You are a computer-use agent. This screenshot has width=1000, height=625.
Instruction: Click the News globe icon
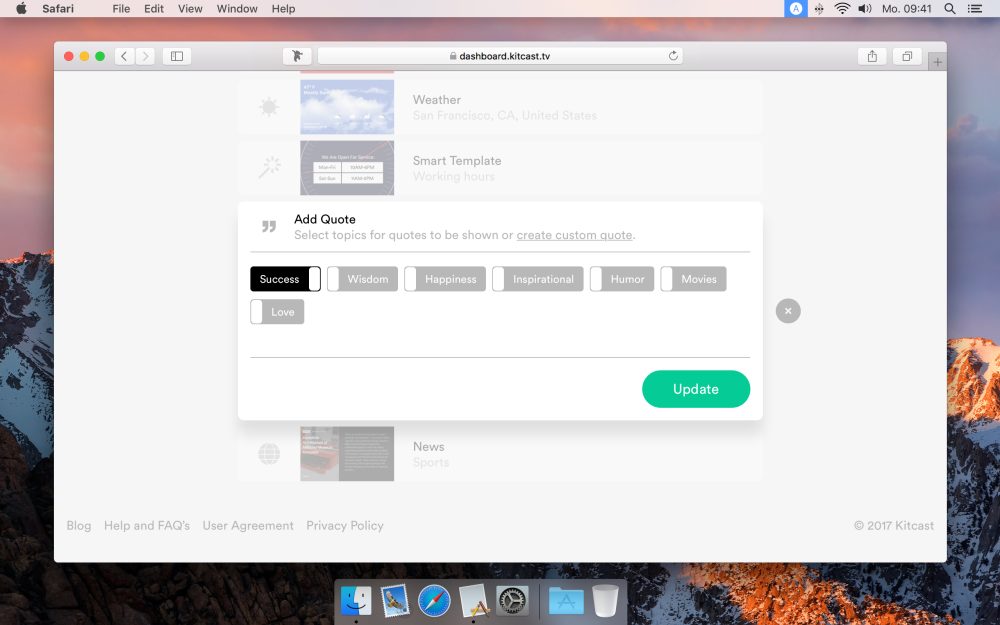269,453
